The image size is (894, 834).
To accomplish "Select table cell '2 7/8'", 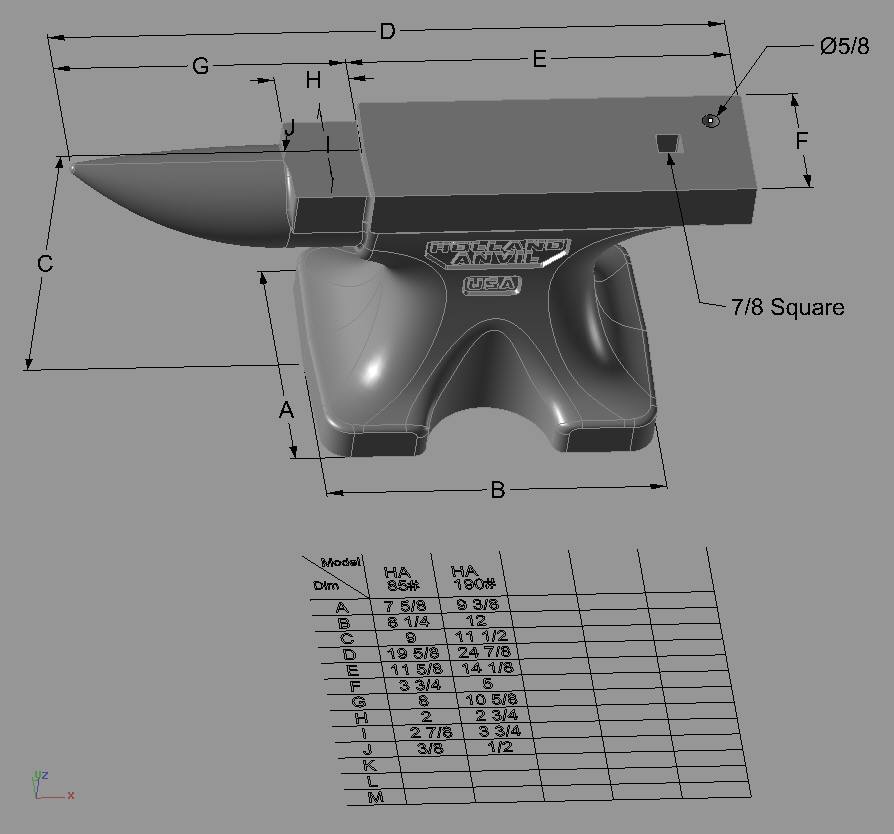I will [x=431, y=732].
